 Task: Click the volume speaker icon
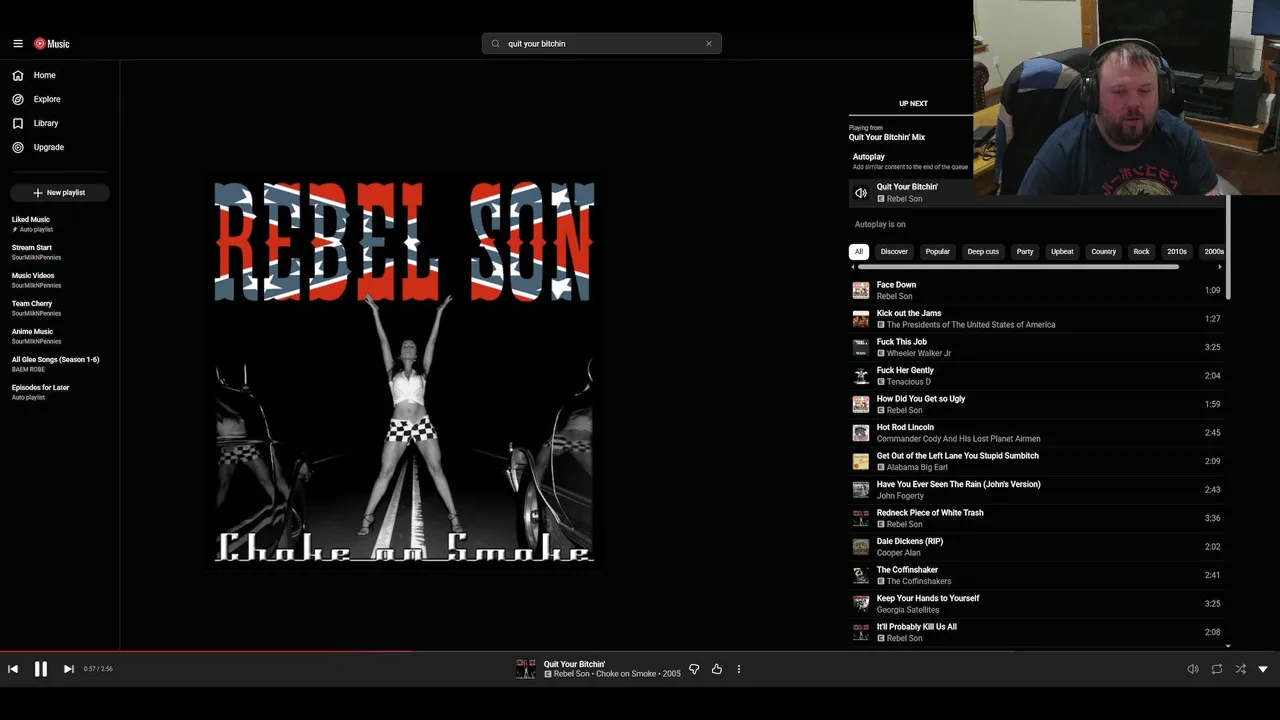click(1193, 669)
